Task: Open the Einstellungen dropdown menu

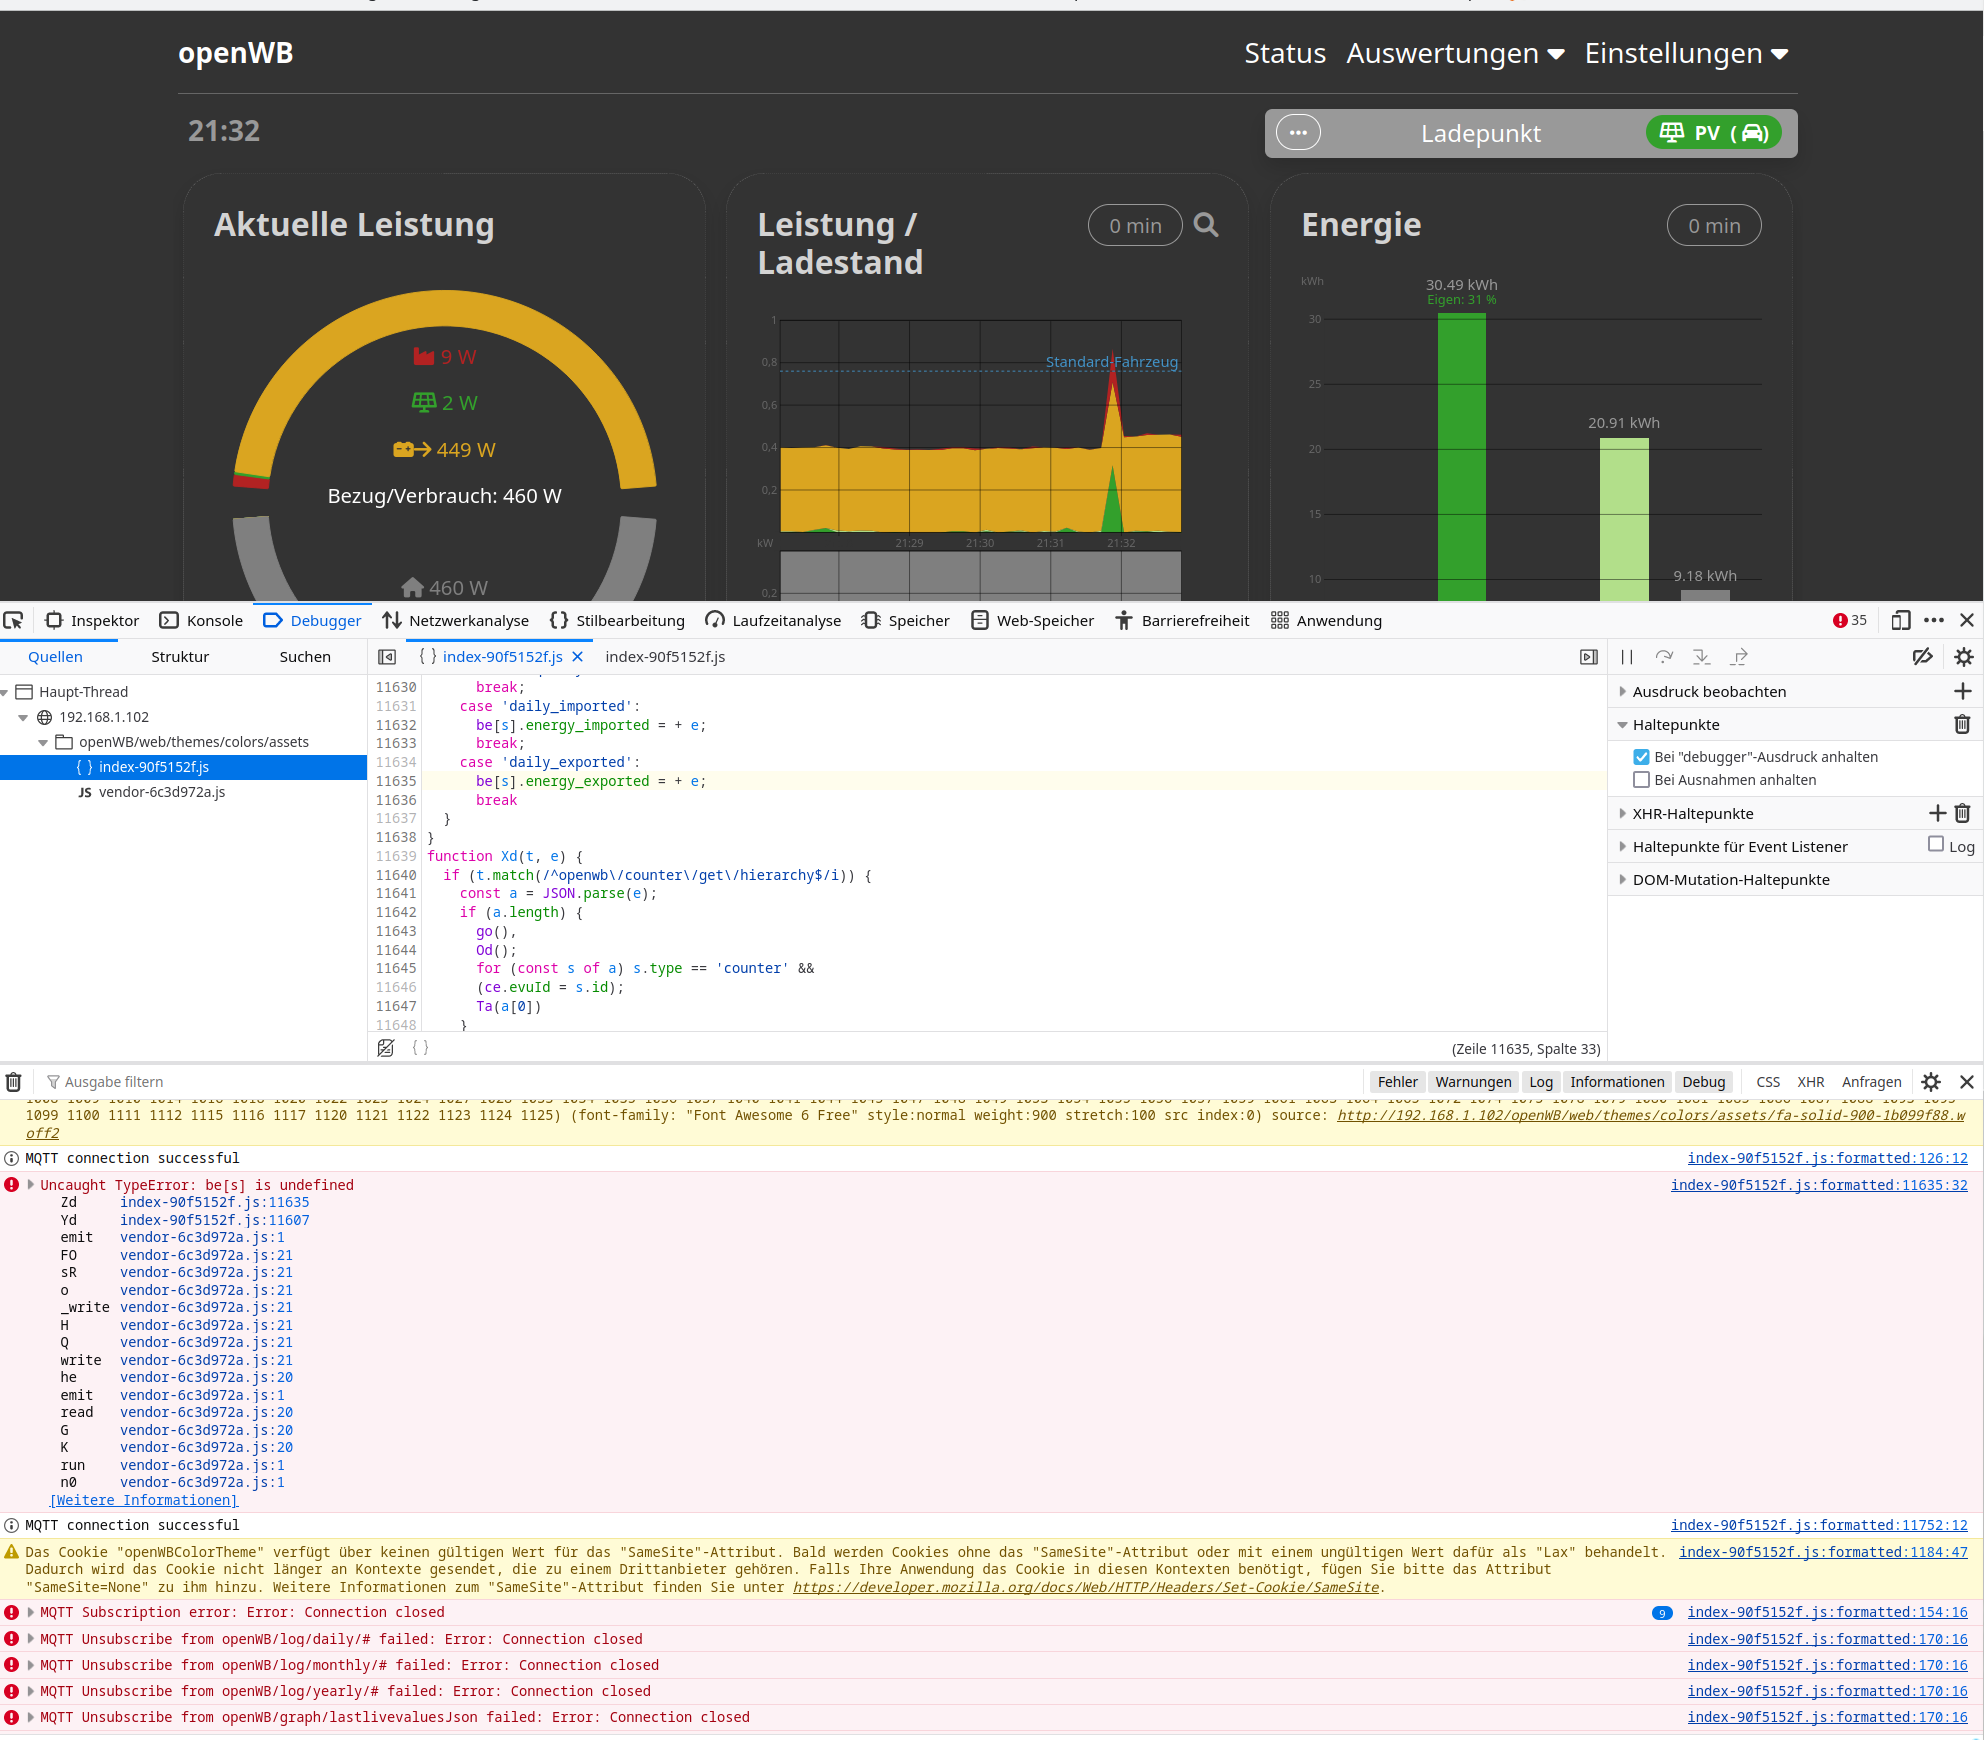Action: (1686, 54)
